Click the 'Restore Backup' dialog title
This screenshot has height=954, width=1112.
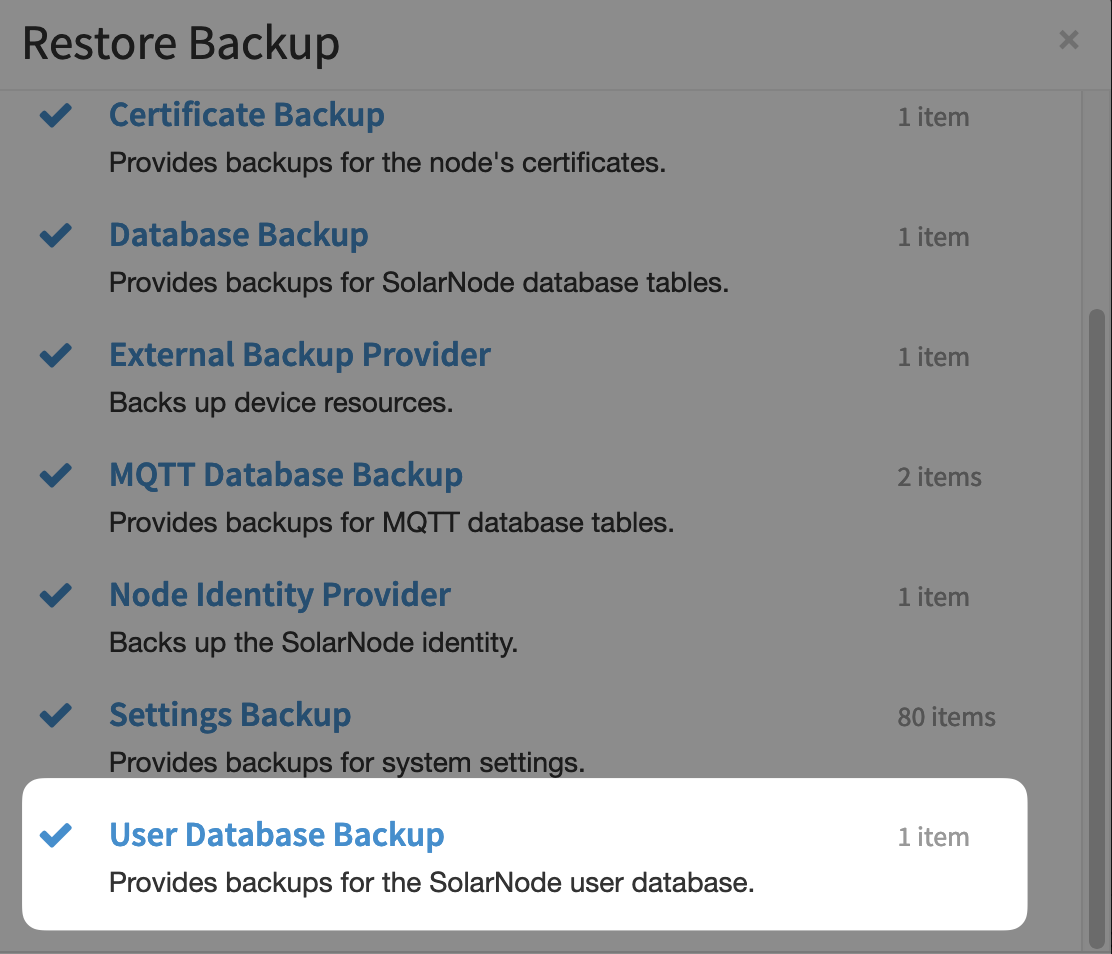181,44
